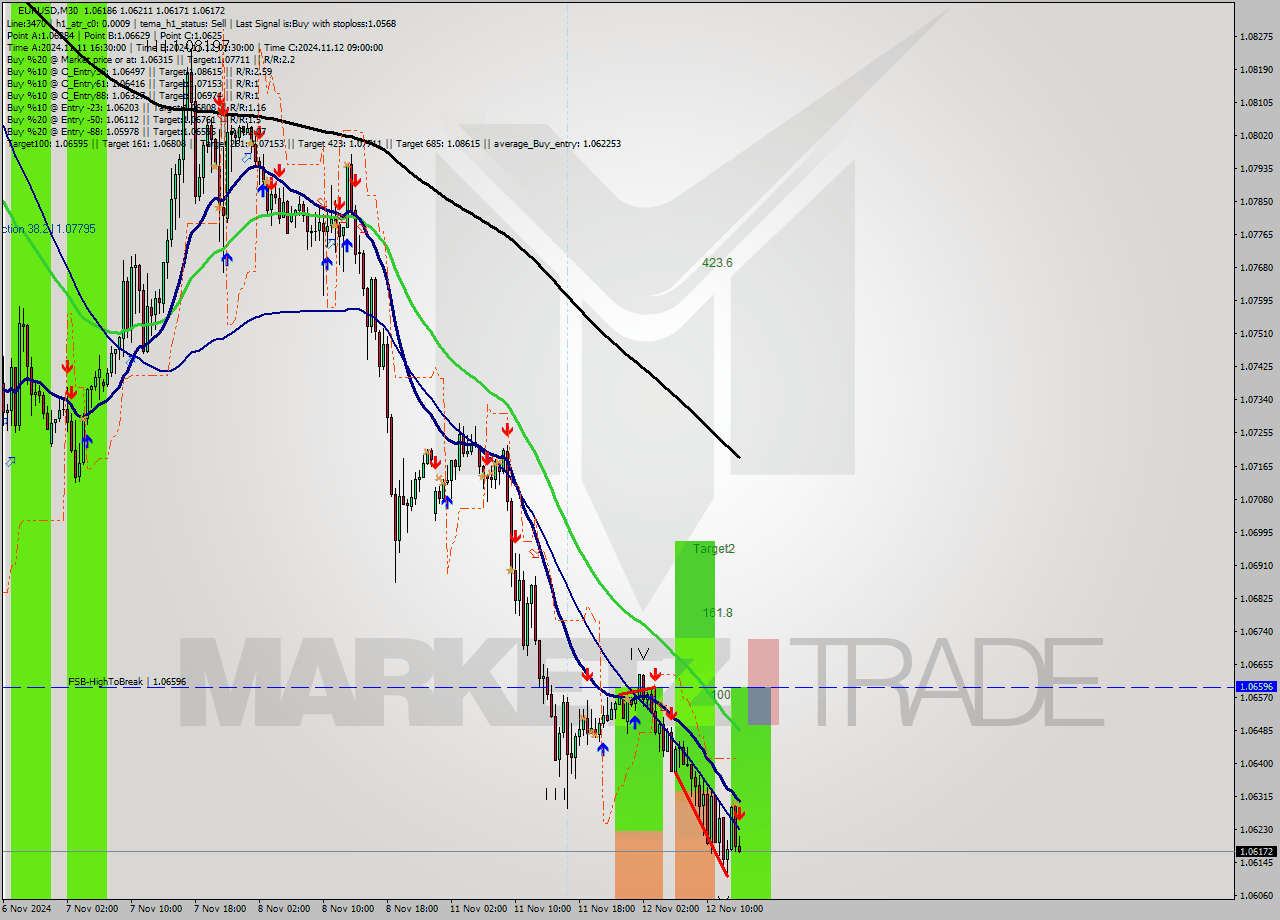Click the '12 Nov 10:00' time axis label
This screenshot has width=1280, height=920.
(x=734, y=909)
